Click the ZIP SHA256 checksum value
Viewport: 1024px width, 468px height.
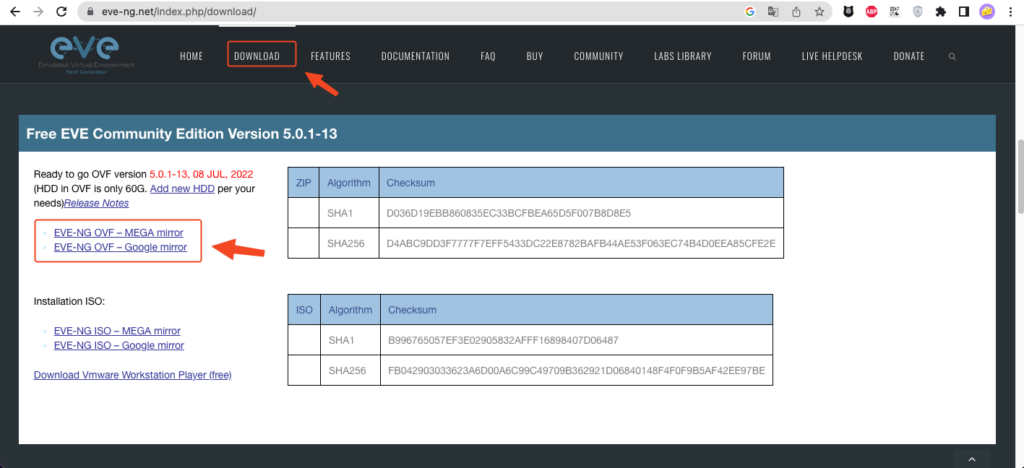[x=581, y=243]
